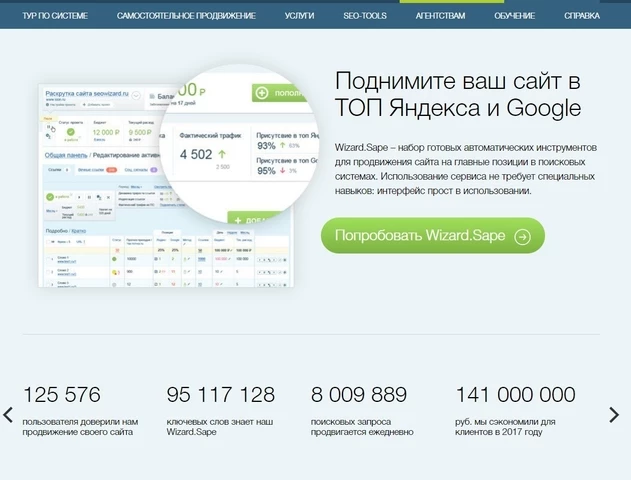Click the пользователя доверили нам caption
This screenshot has width=631, height=480.
[80, 427]
